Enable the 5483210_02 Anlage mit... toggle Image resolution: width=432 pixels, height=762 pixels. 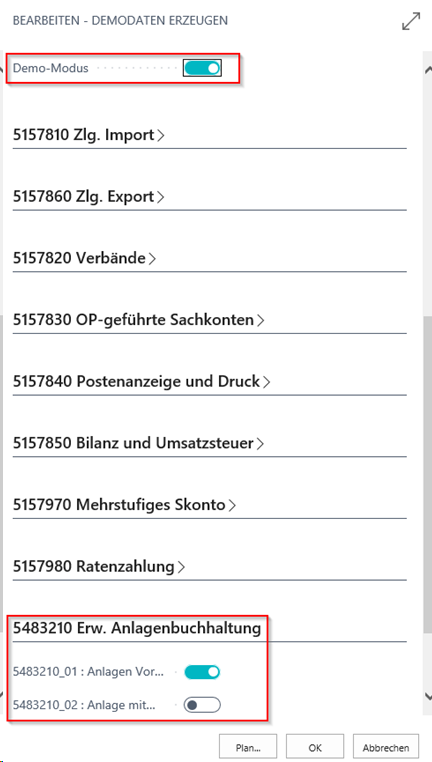click(x=203, y=705)
